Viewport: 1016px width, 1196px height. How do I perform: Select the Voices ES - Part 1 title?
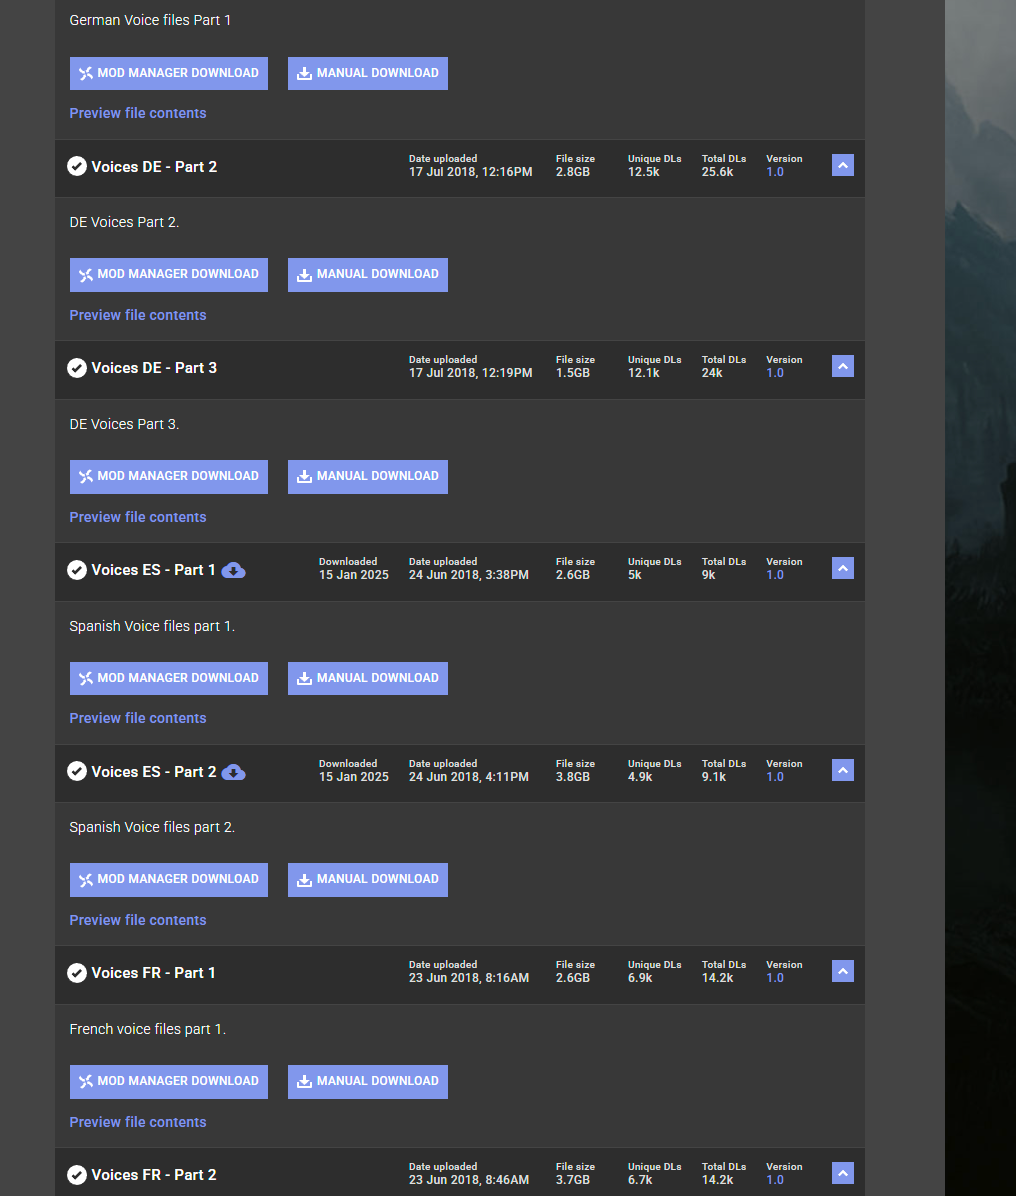coord(153,570)
